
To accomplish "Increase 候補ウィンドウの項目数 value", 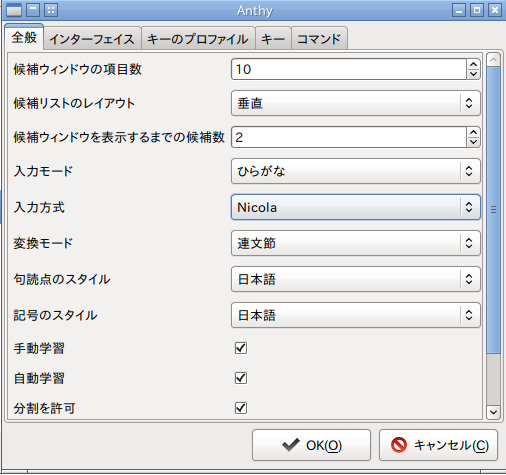I will [x=473, y=64].
